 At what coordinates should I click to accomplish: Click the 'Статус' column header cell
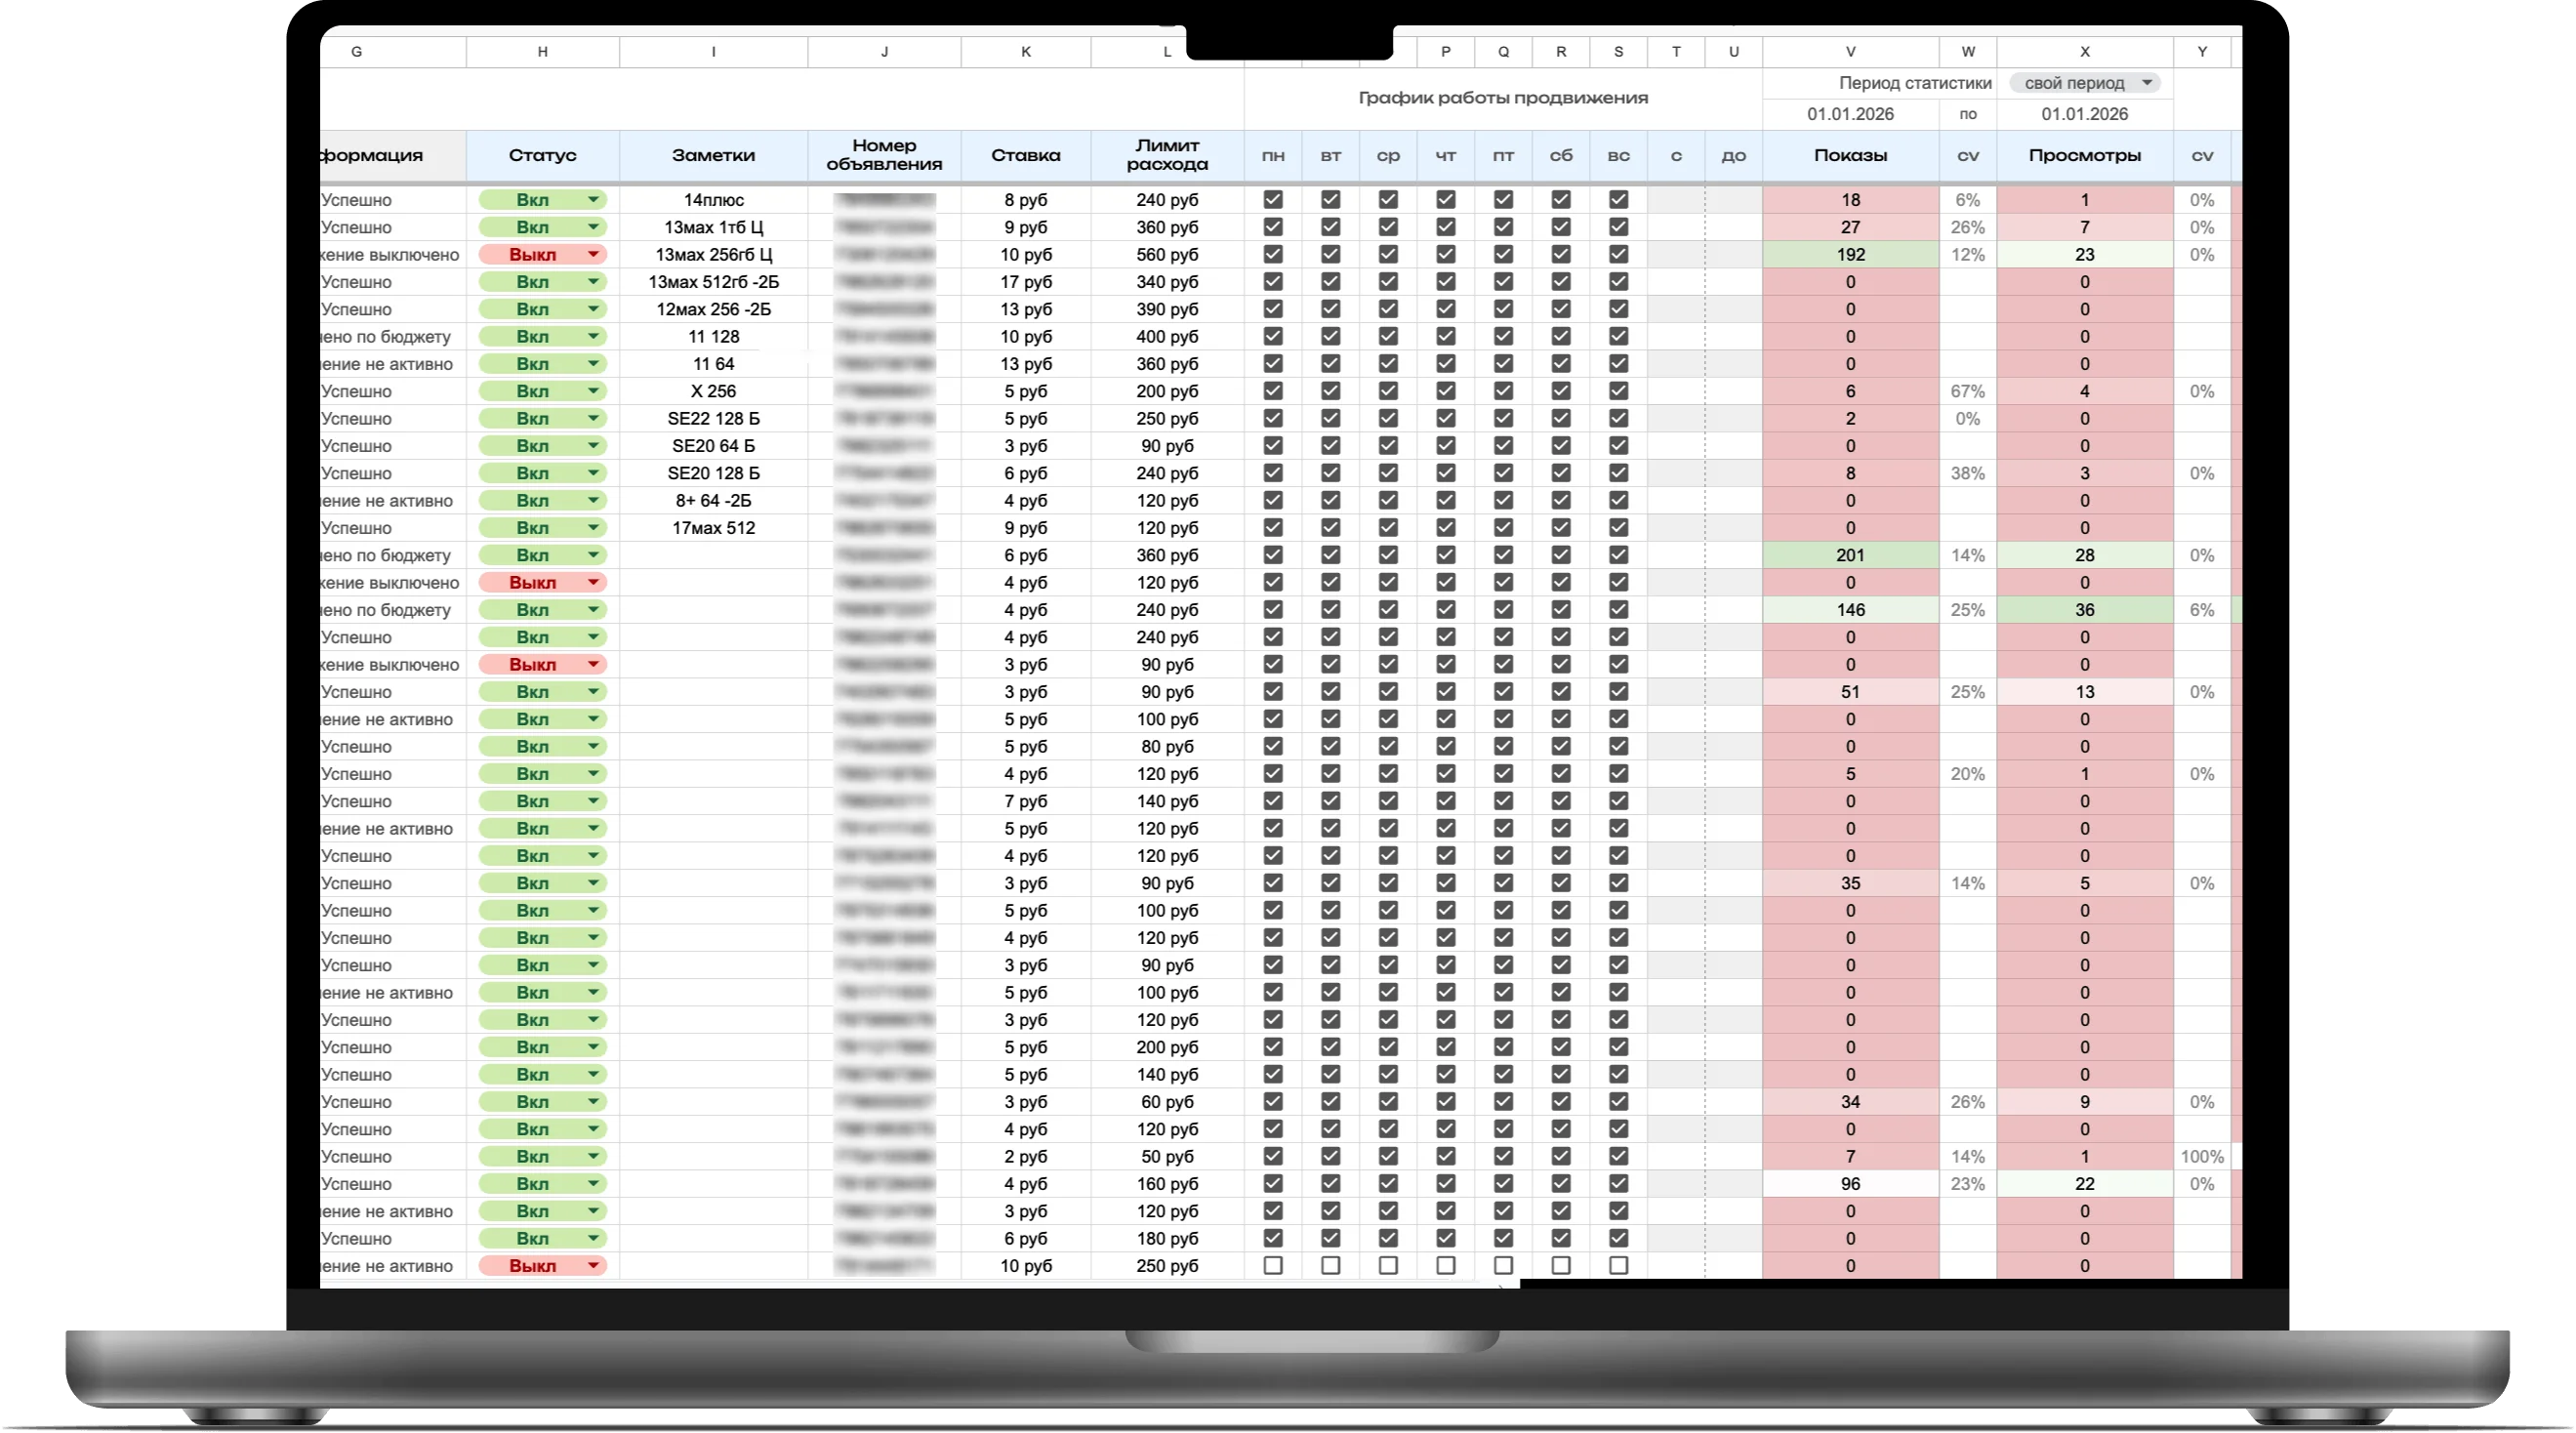coord(542,155)
